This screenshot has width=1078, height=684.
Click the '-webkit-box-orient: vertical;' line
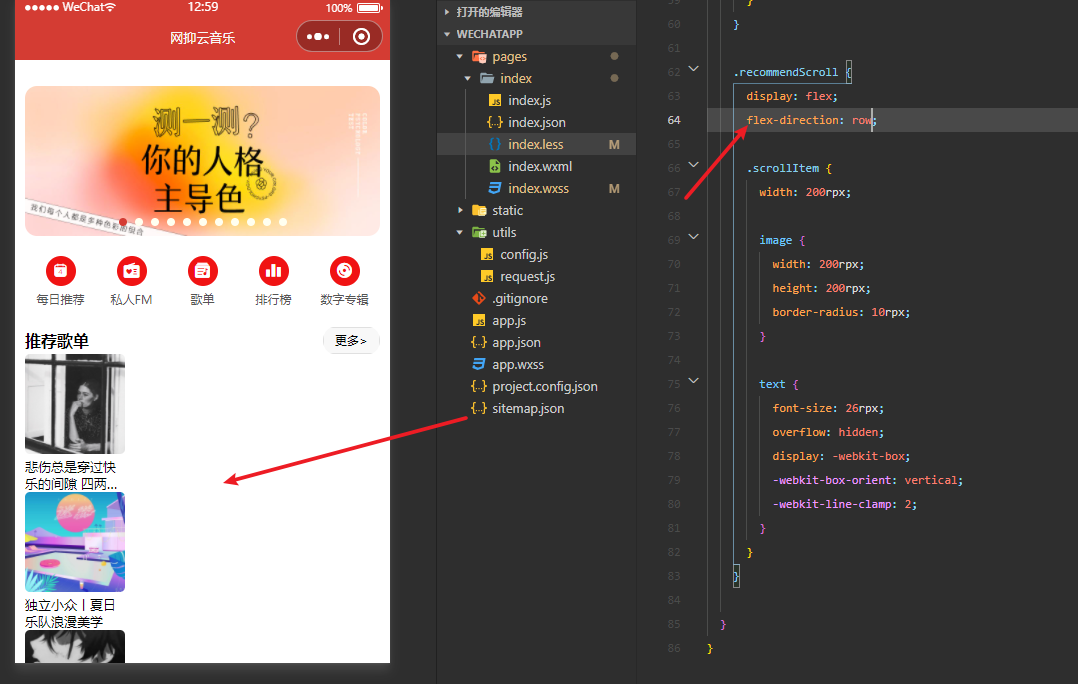coord(868,481)
